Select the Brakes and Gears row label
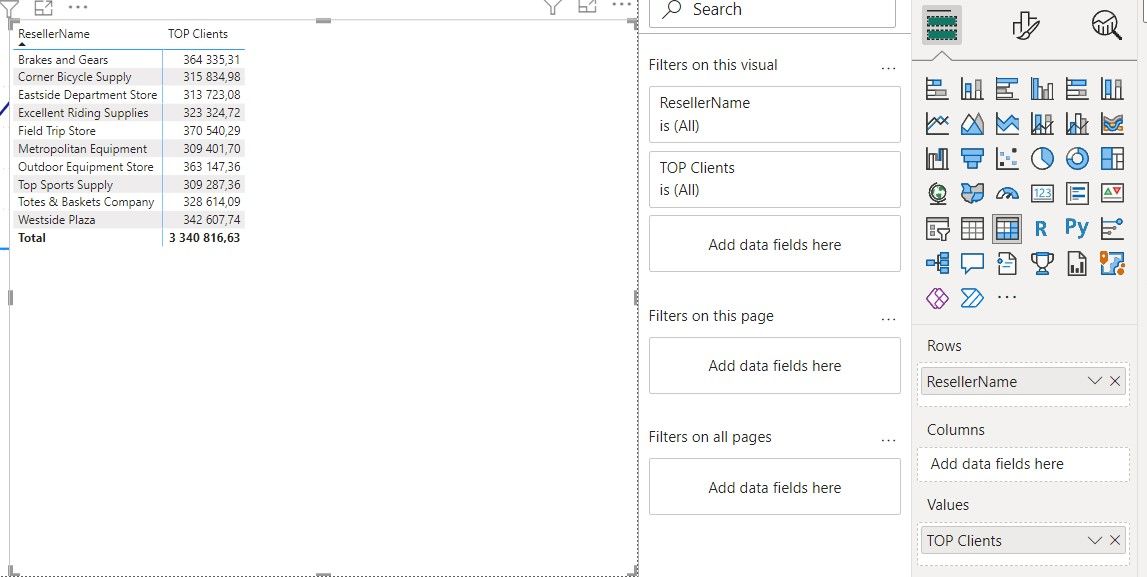The height and width of the screenshot is (577, 1147). point(63,60)
